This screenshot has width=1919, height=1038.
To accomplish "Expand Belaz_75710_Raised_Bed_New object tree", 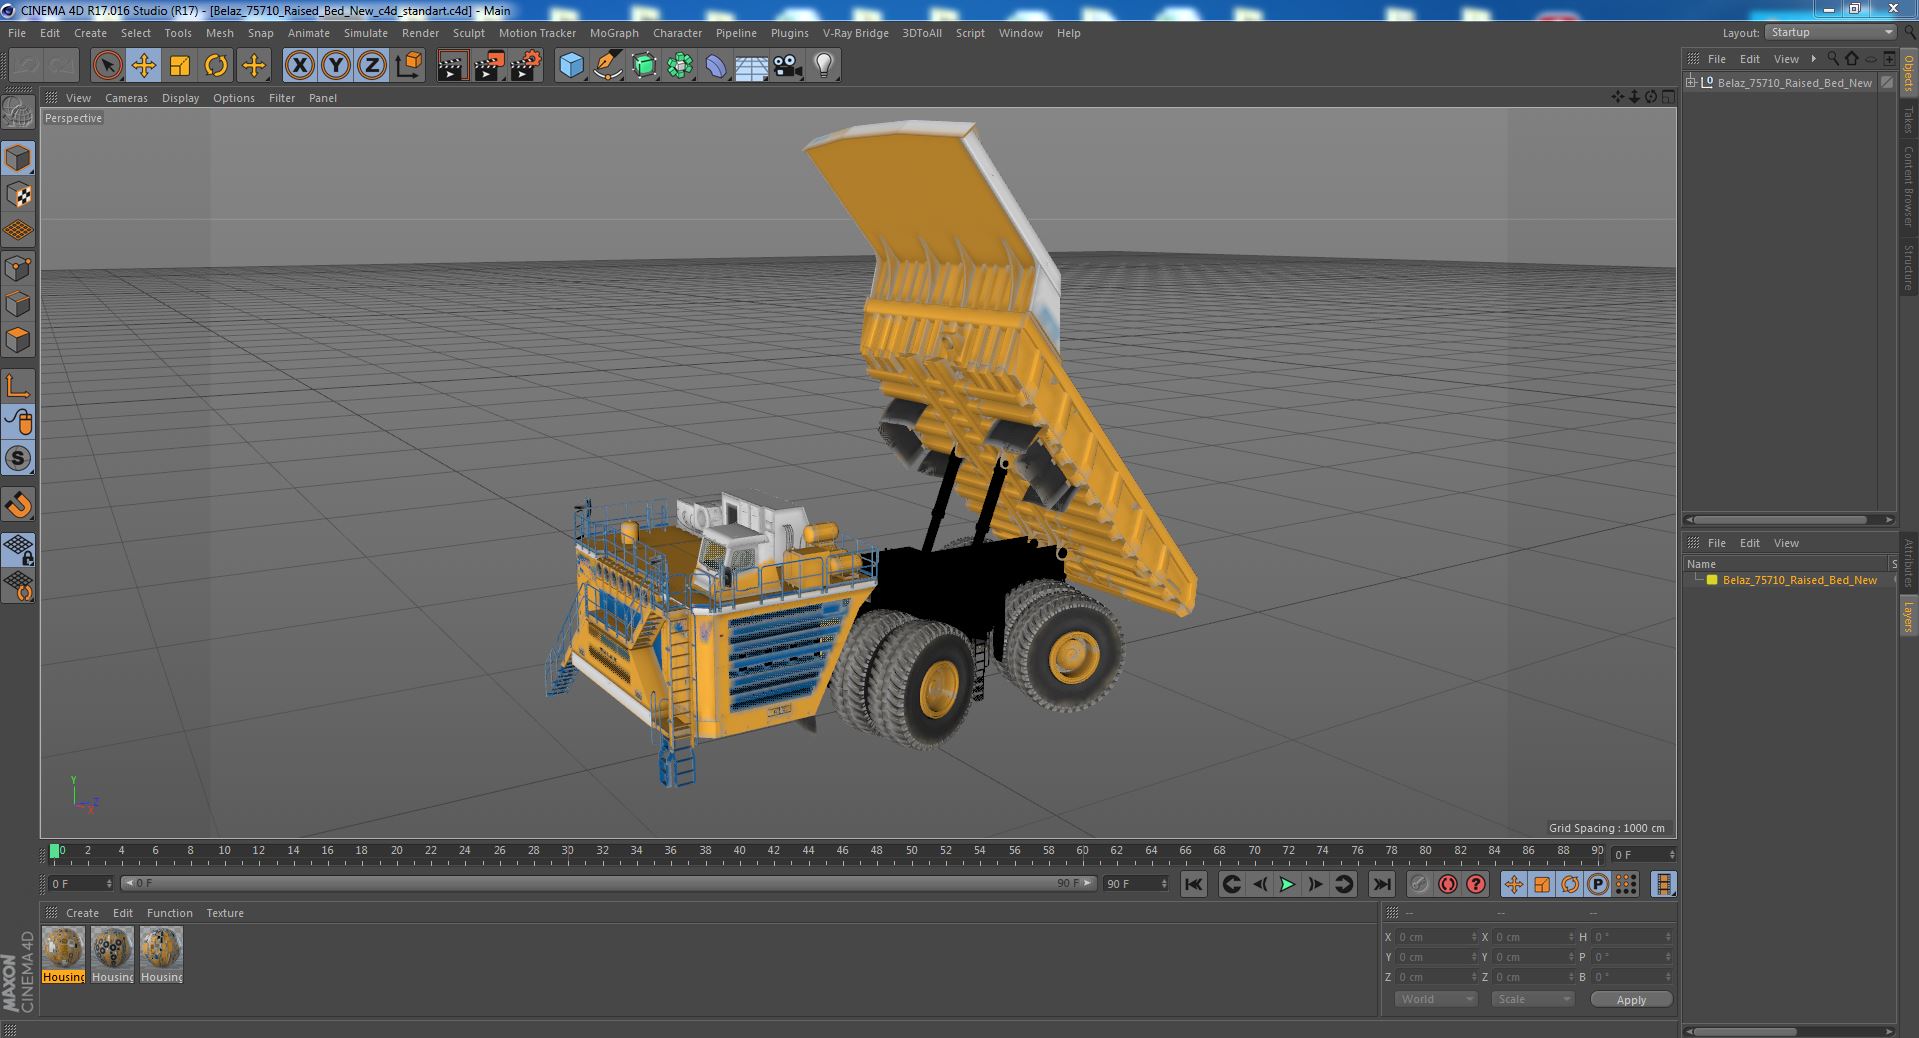I will 1690,83.
